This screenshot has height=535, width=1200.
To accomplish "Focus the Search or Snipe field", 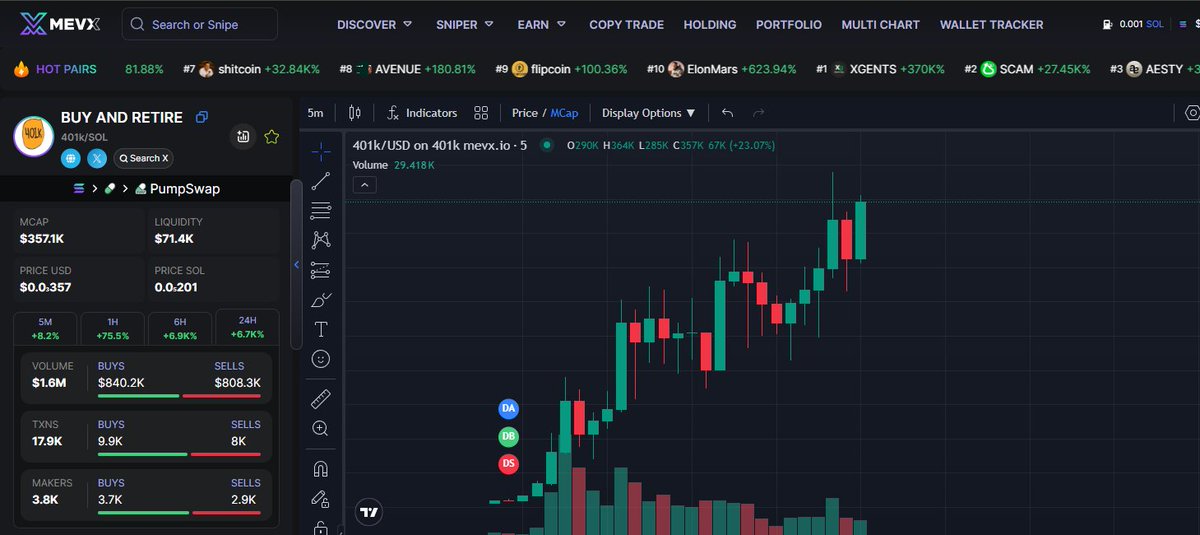I will coord(200,24).
